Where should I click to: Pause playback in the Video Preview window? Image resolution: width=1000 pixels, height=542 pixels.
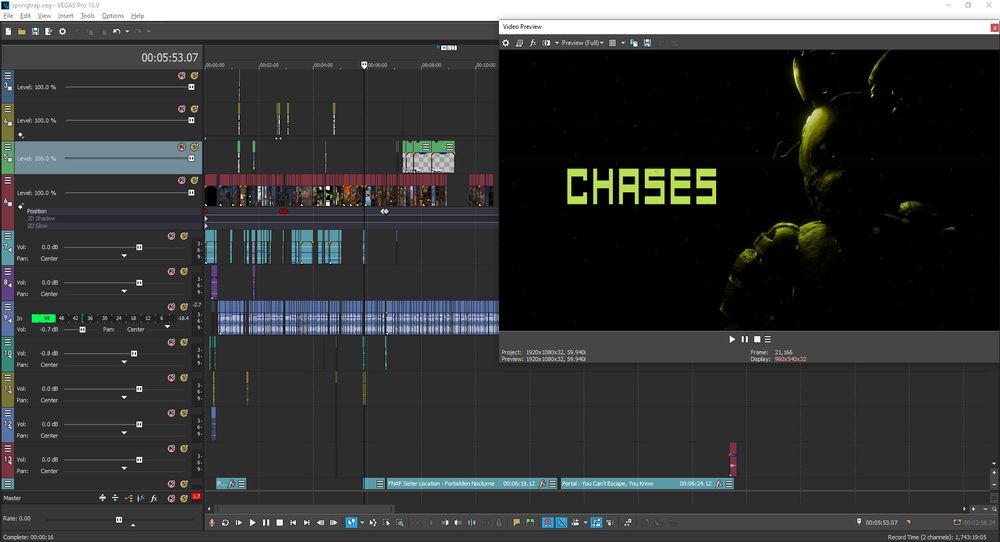(744, 339)
